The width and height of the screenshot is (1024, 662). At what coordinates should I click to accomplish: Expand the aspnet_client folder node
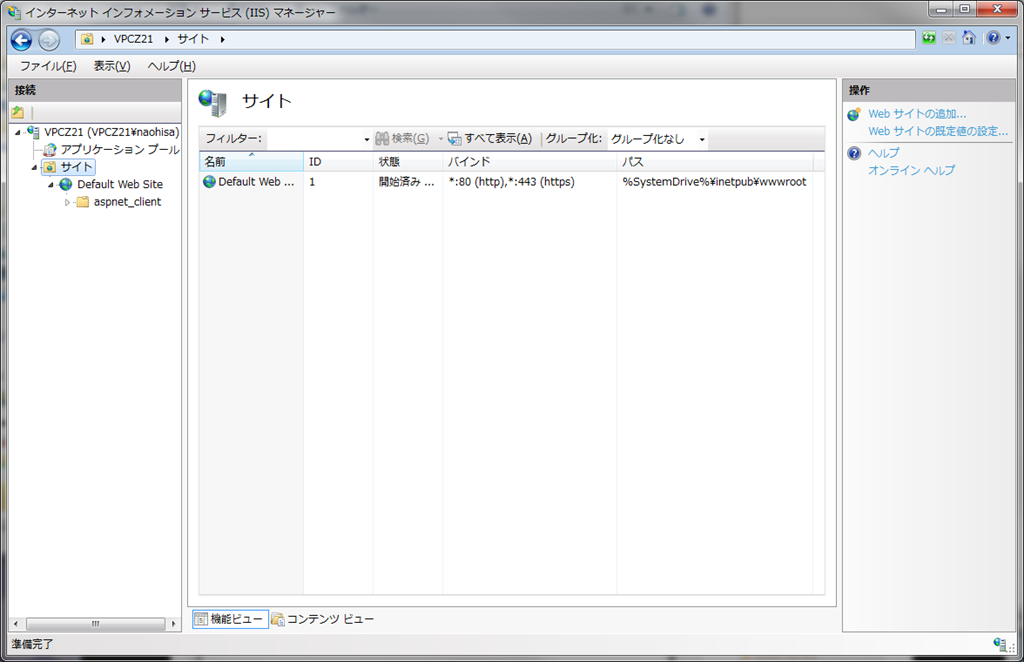point(67,202)
